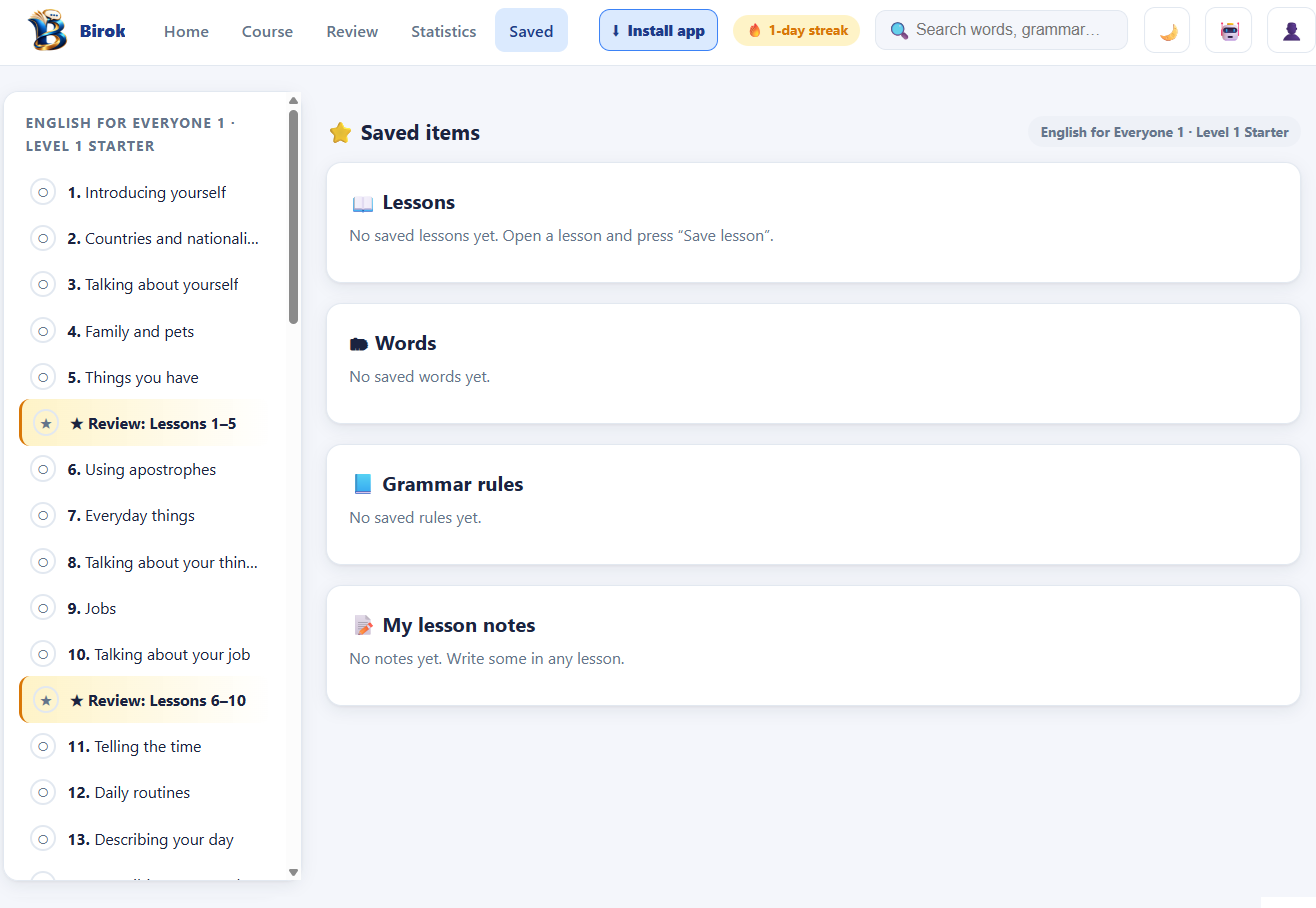Open the Course tab
Screen dimensions: 1316x908
pyautogui.click(x=267, y=31)
